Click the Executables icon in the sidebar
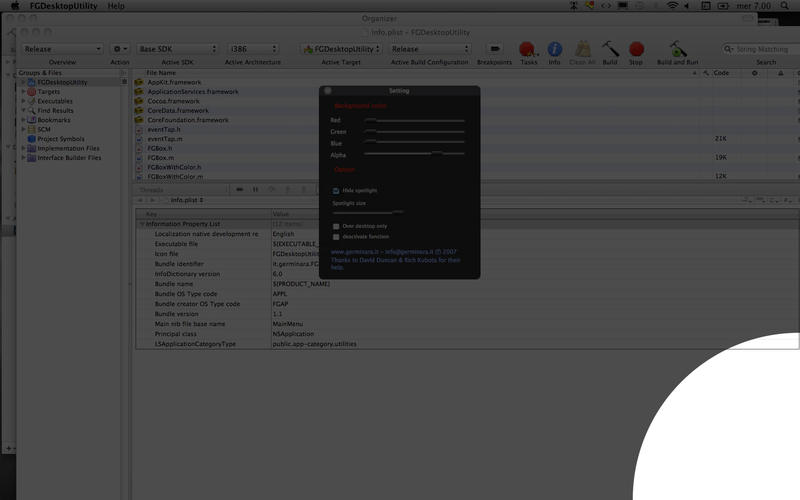 click(x=32, y=101)
